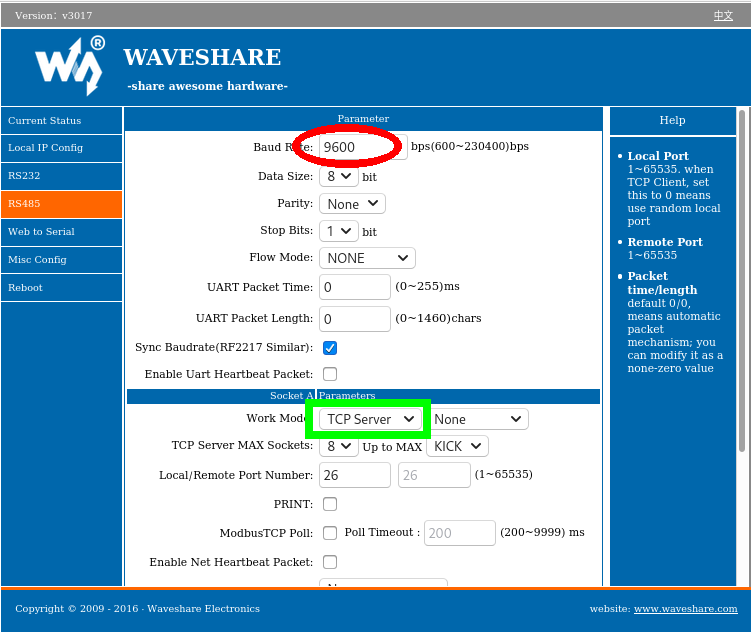Enable the ModbusTCP Poll checkbox

pyautogui.click(x=330, y=533)
